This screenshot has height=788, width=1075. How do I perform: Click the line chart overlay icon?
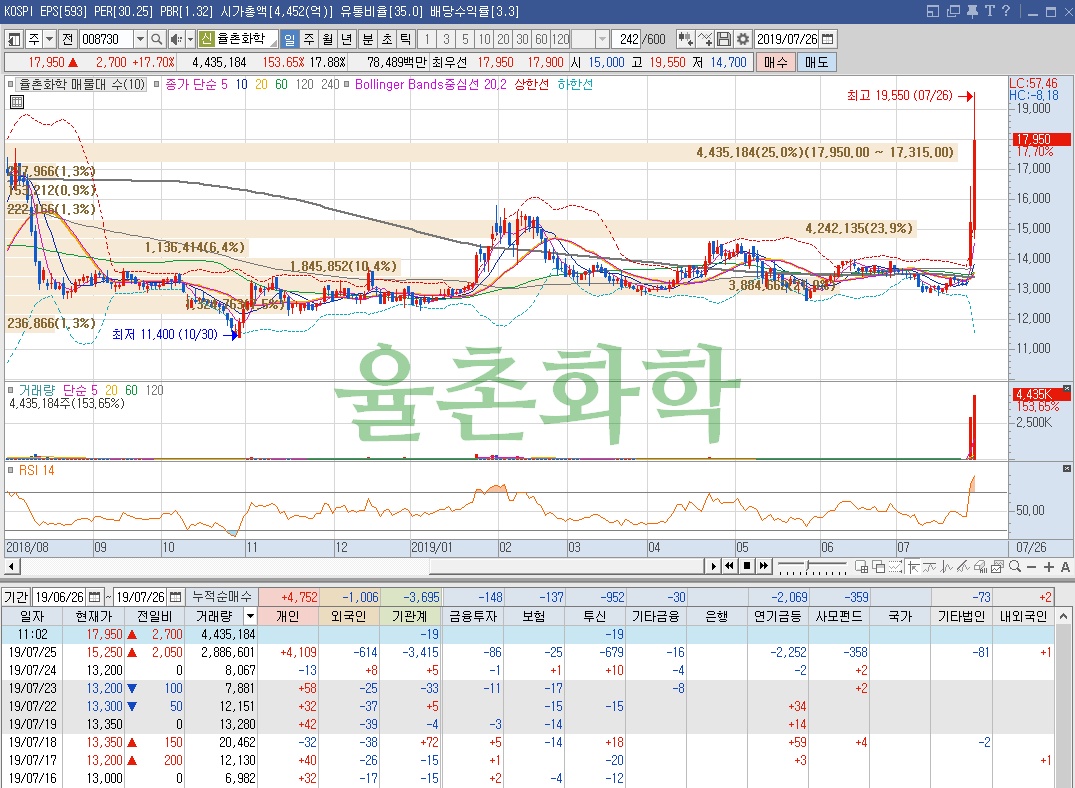705,39
